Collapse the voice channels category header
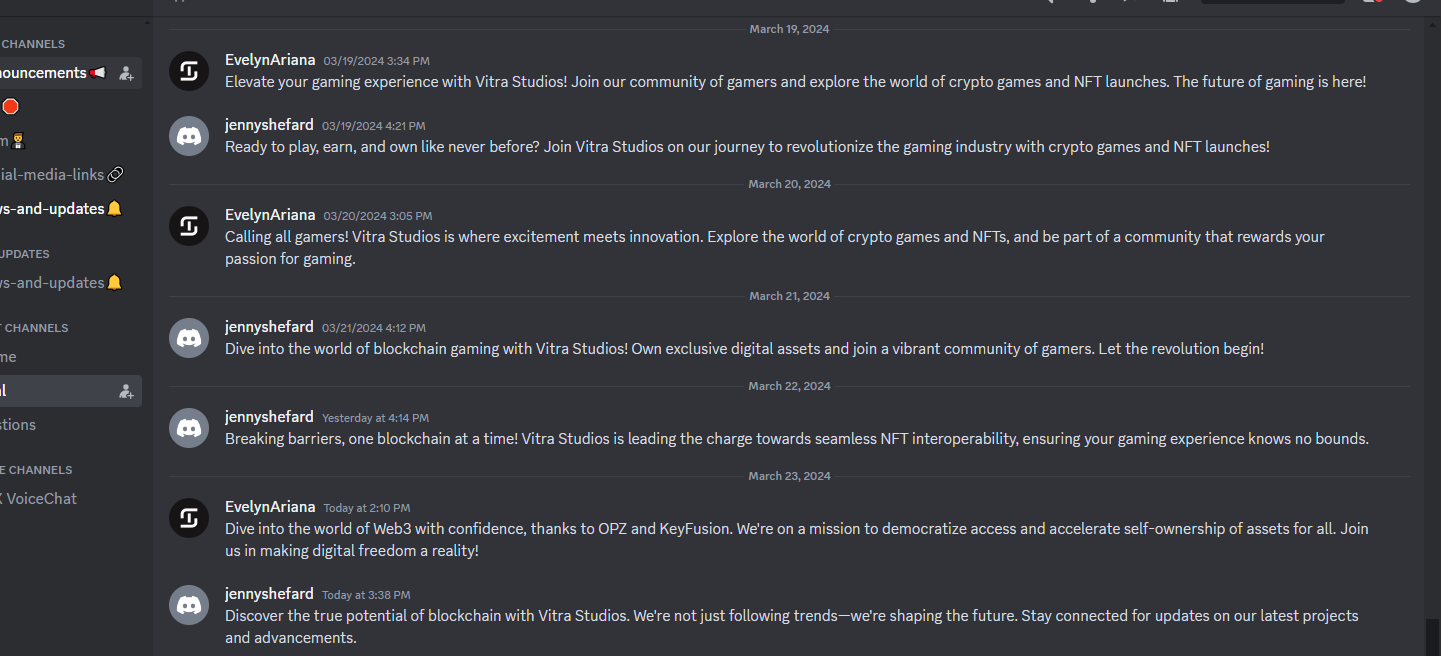This screenshot has height=656, width=1441. 36,470
